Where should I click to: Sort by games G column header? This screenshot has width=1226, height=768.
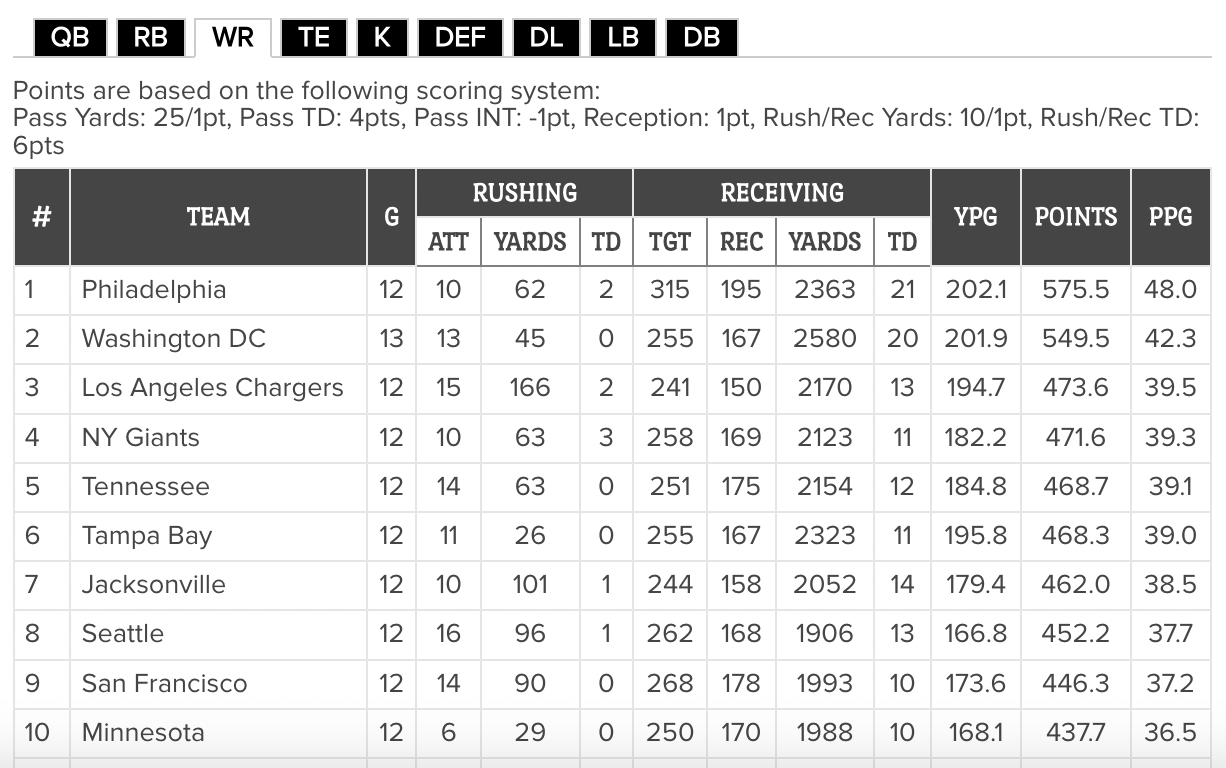pyautogui.click(x=391, y=217)
